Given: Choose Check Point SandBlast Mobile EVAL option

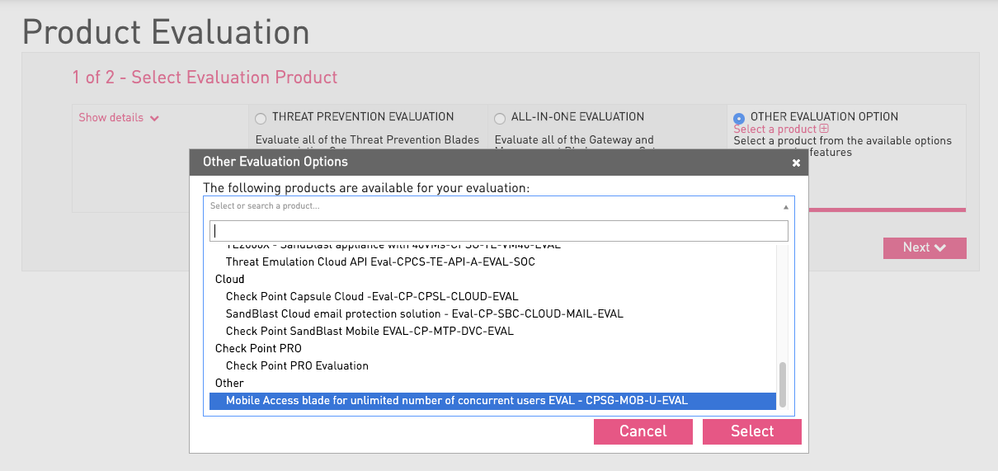Looking at the screenshot, I should [x=493, y=331].
